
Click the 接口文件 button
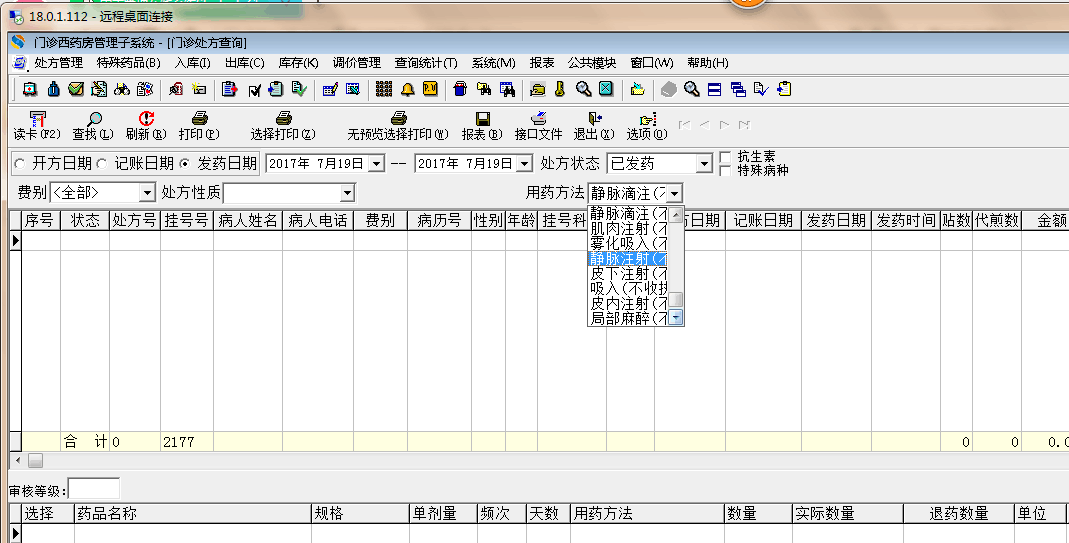click(539, 126)
